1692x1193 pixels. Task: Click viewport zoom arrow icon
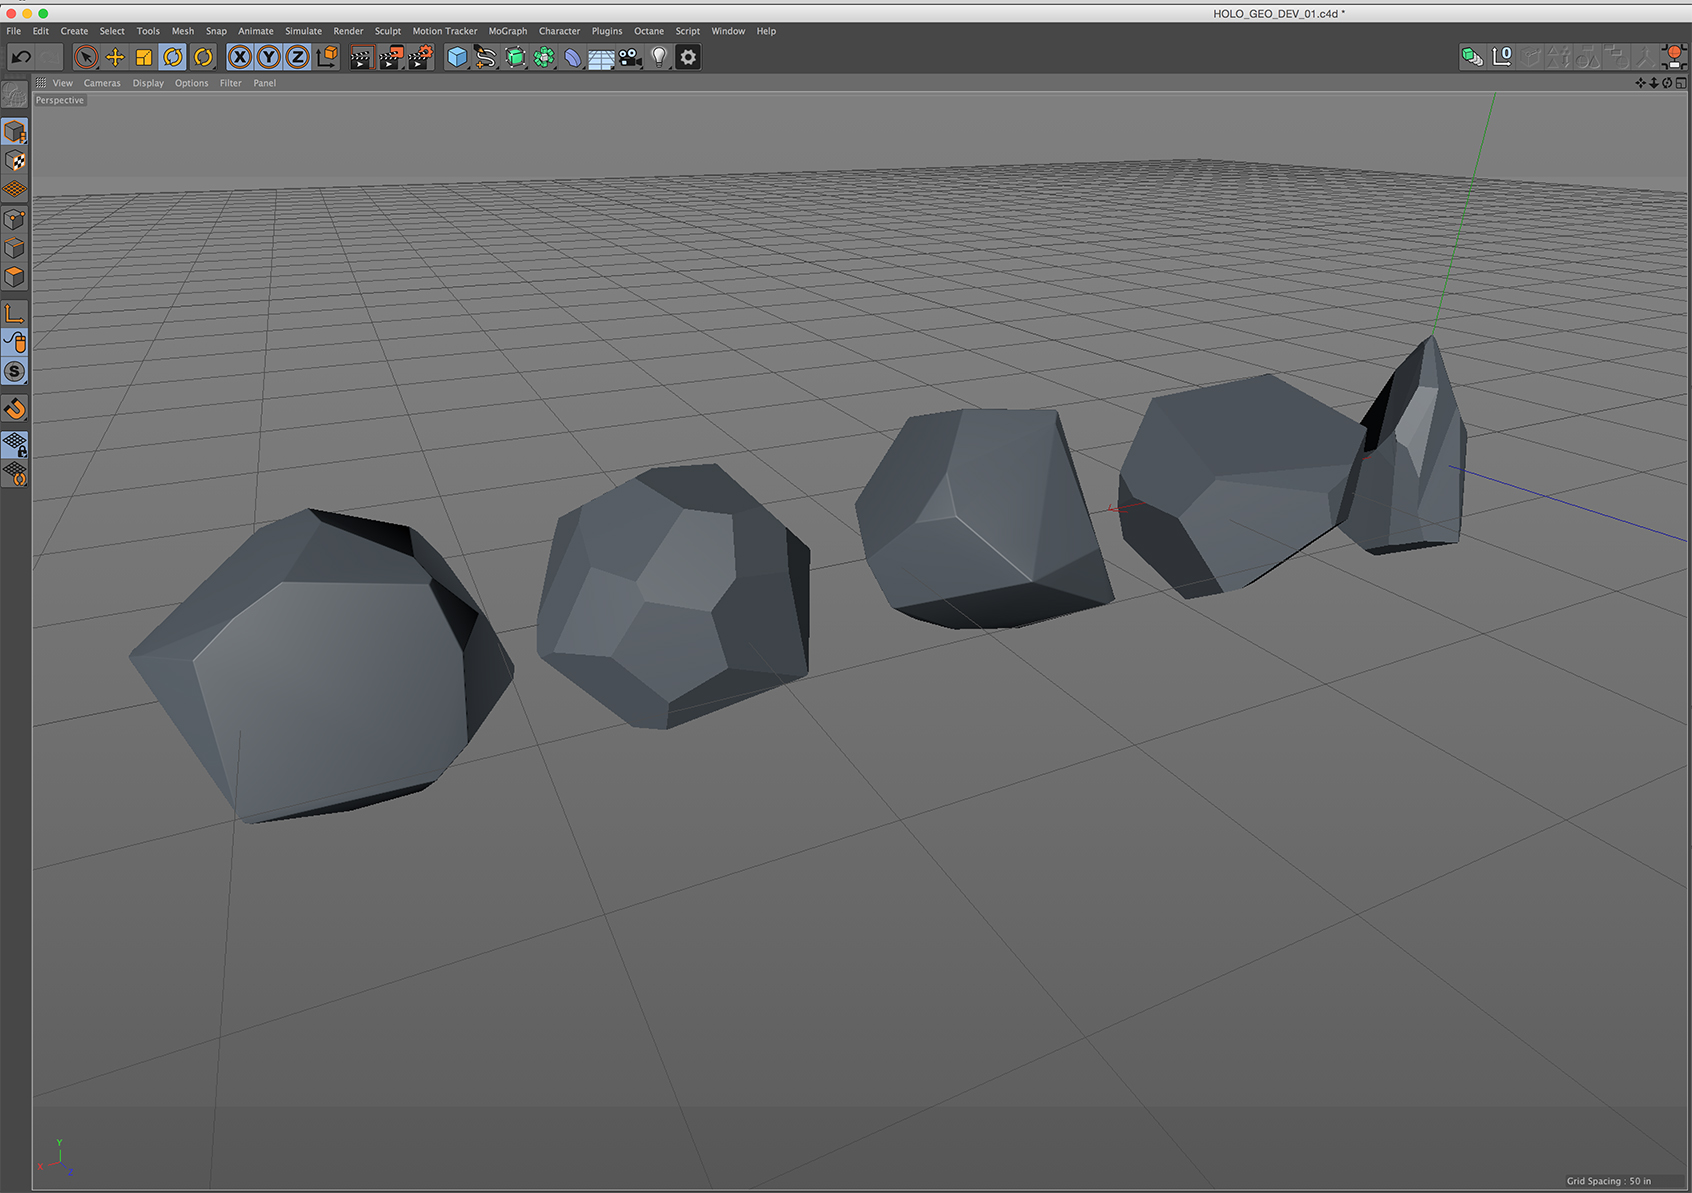tap(1654, 83)
